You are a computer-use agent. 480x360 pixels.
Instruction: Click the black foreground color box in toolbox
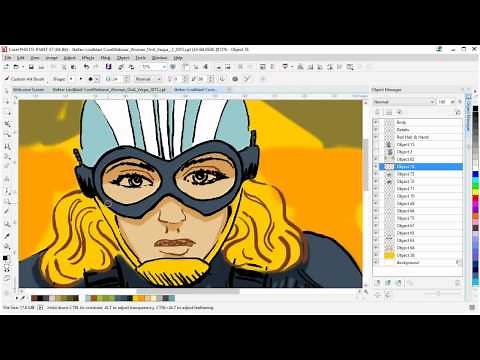tap(5, 258)
